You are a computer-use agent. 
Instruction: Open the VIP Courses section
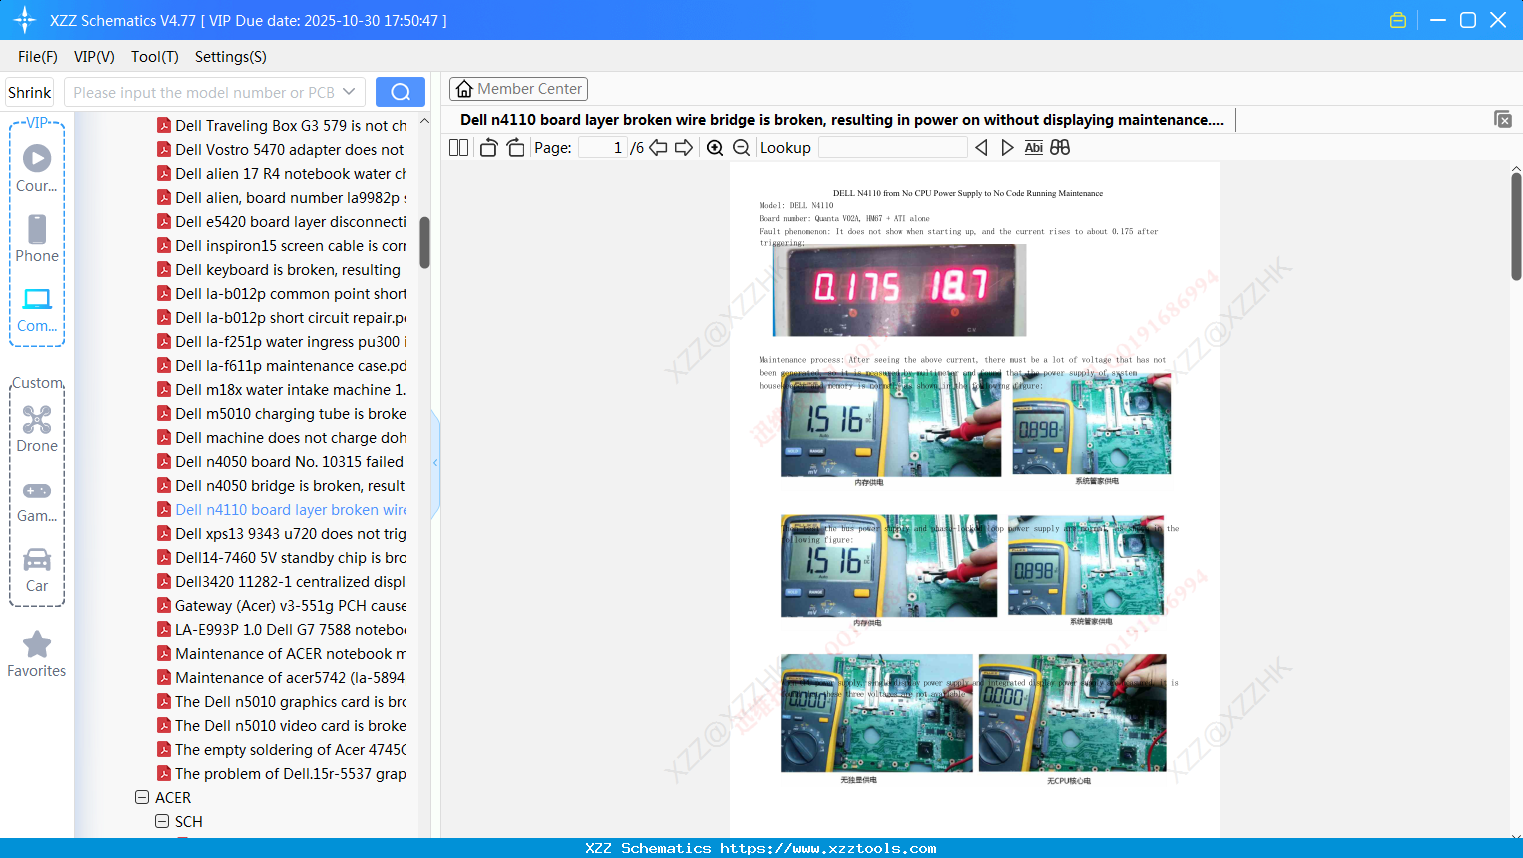[37, 168]
